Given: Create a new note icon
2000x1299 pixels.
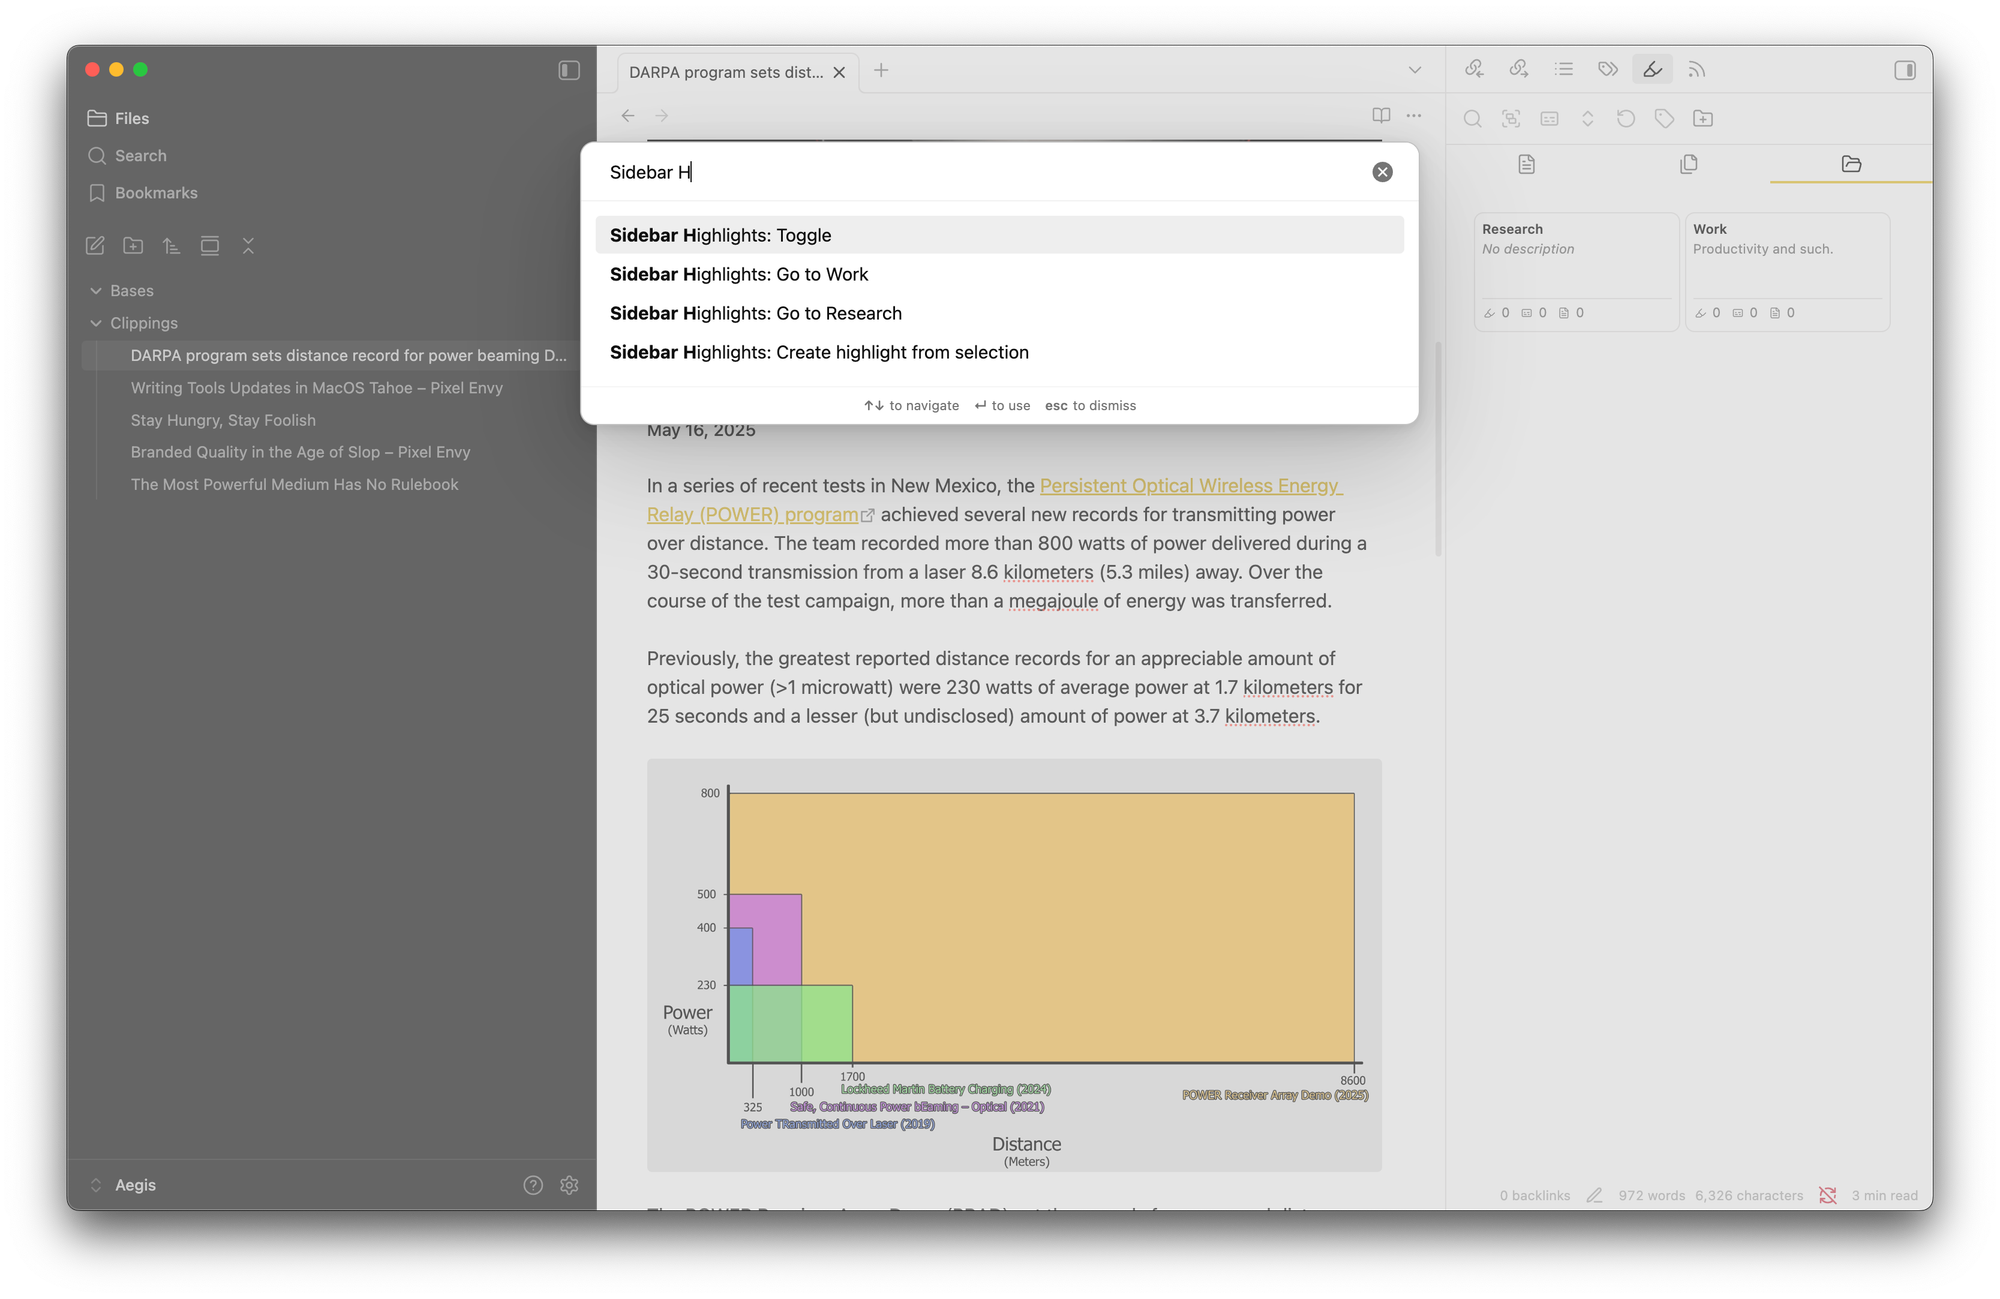Looking at the screenshot, I should [x=95, y=245].
